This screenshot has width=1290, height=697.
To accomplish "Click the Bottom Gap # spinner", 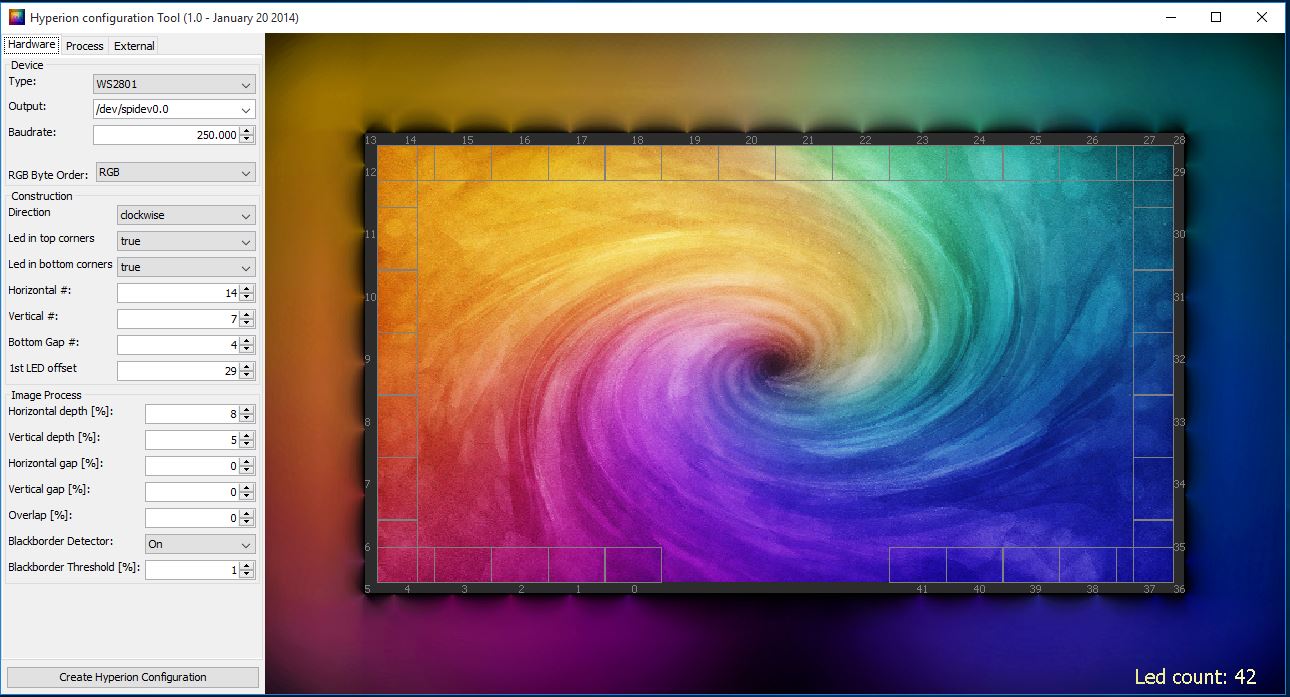I will [178, 345].
